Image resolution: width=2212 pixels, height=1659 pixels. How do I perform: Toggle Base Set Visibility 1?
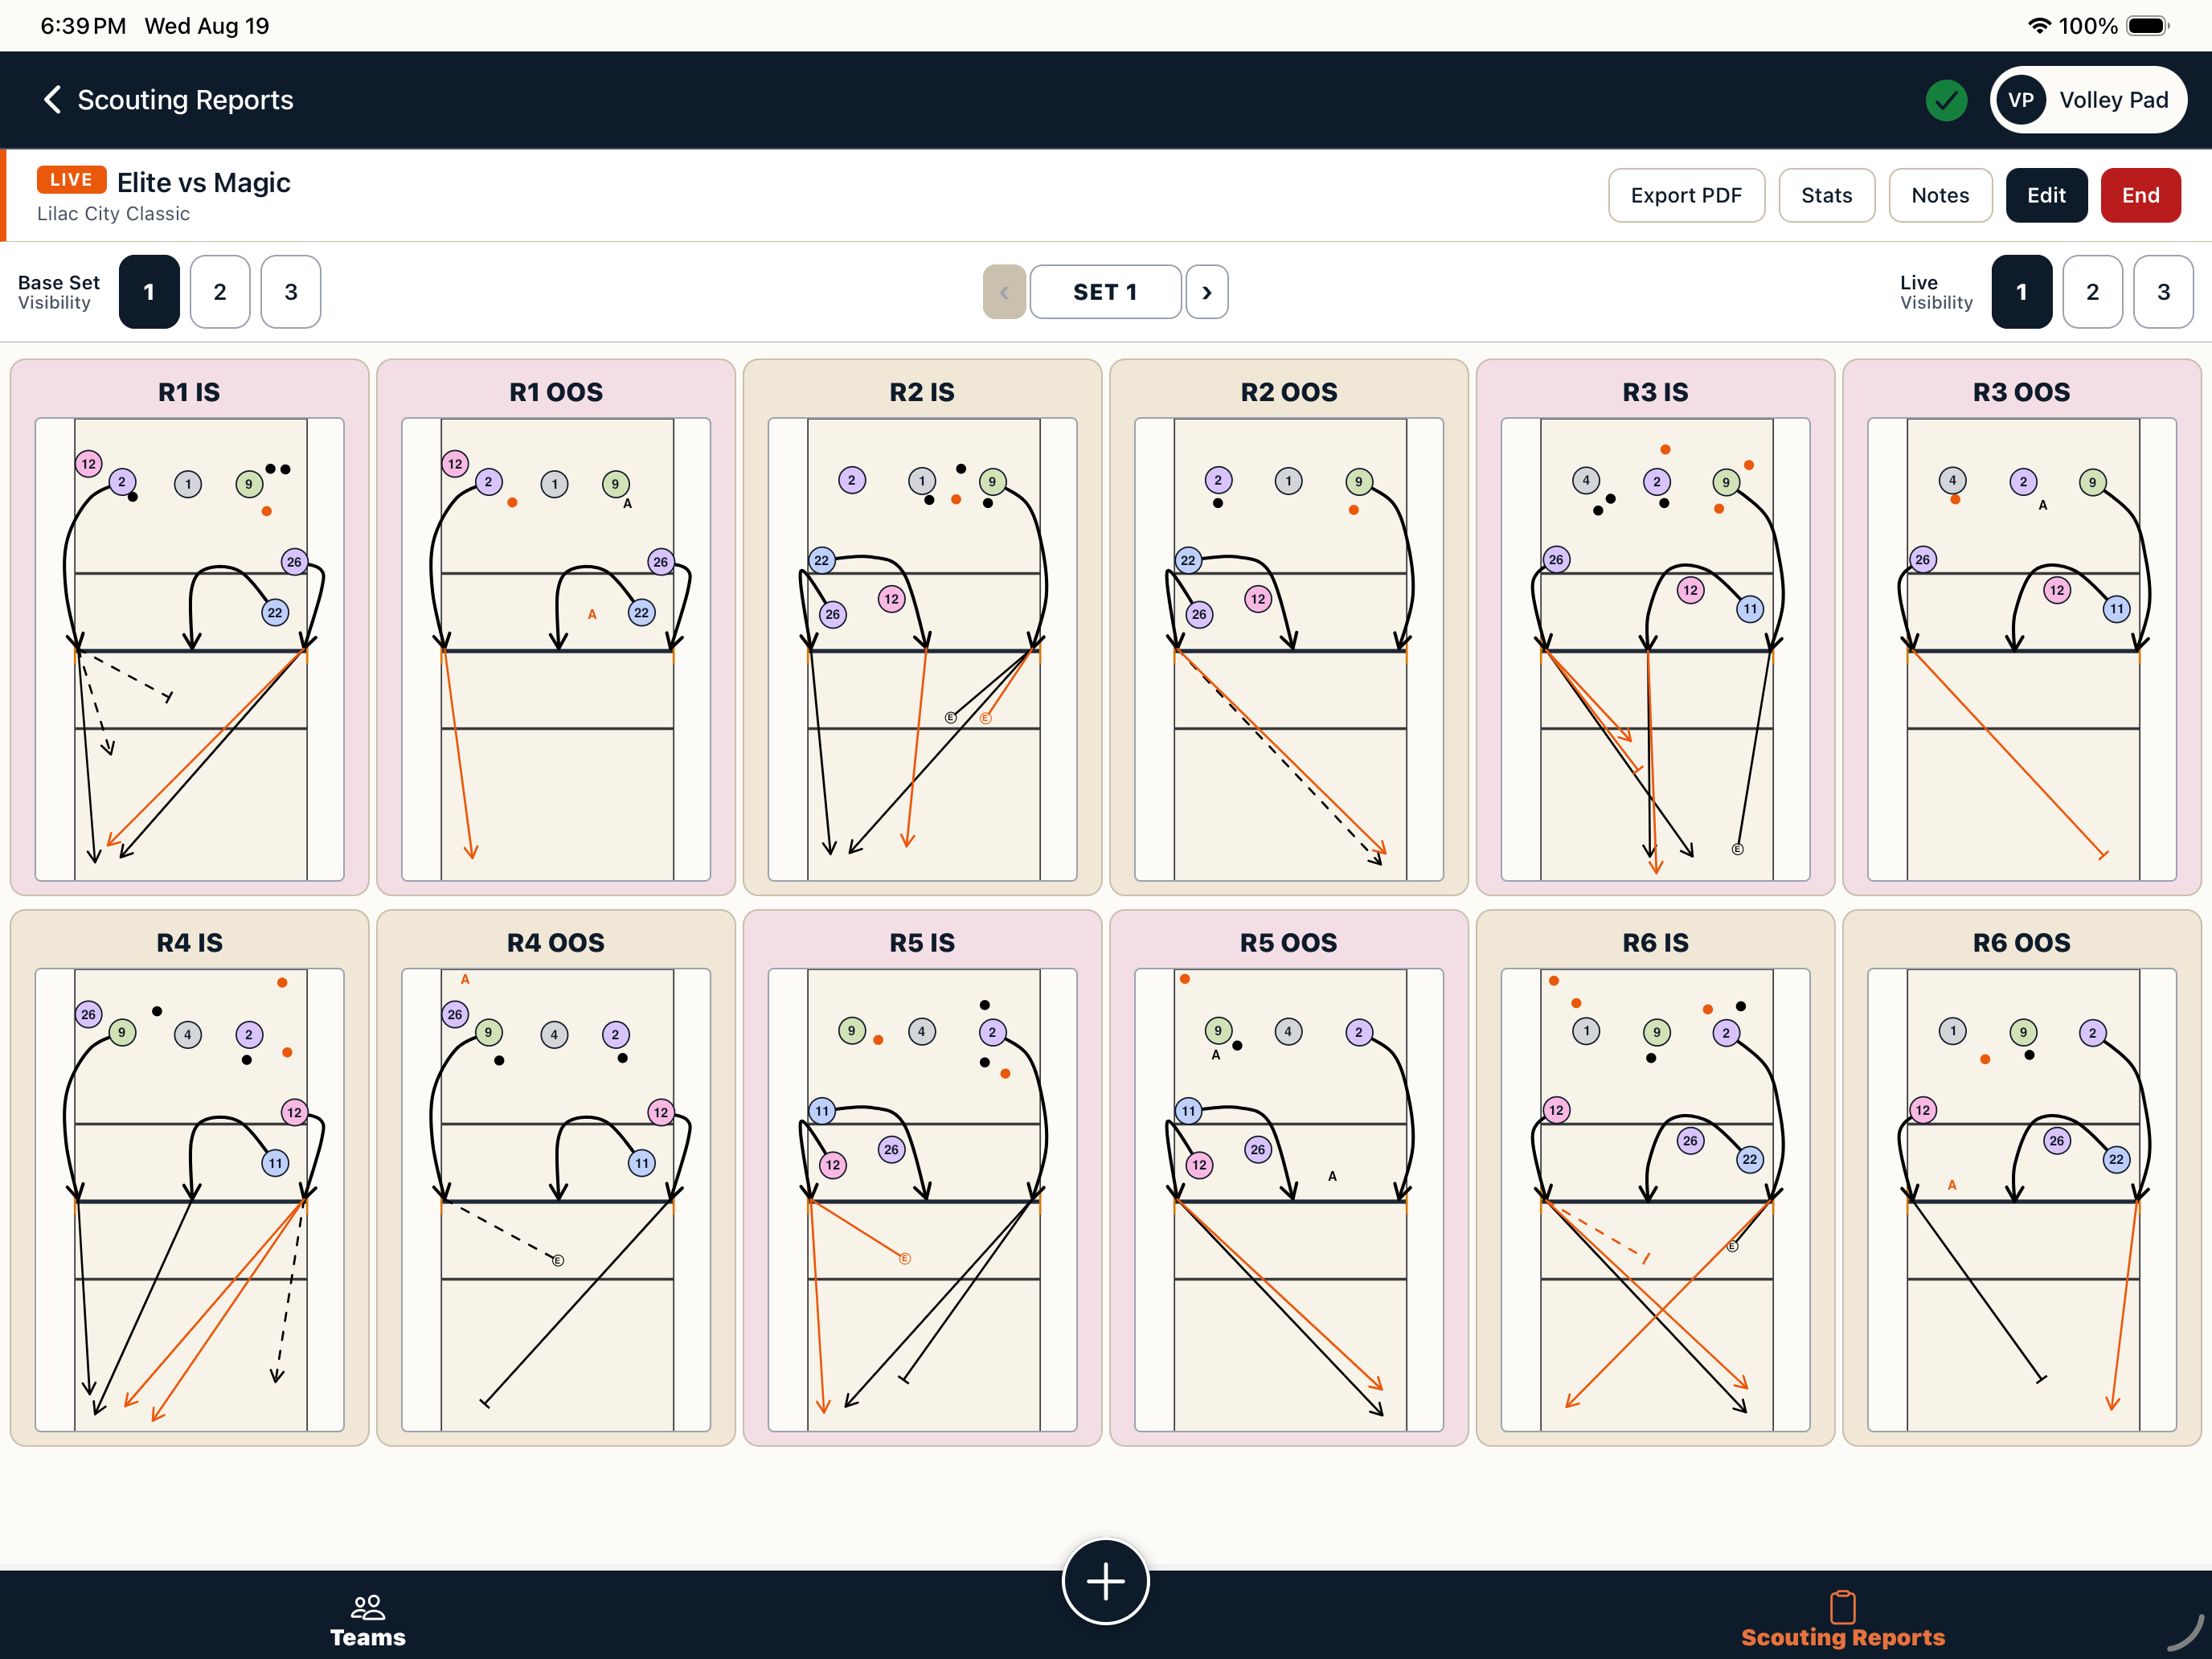pos(149,292)
